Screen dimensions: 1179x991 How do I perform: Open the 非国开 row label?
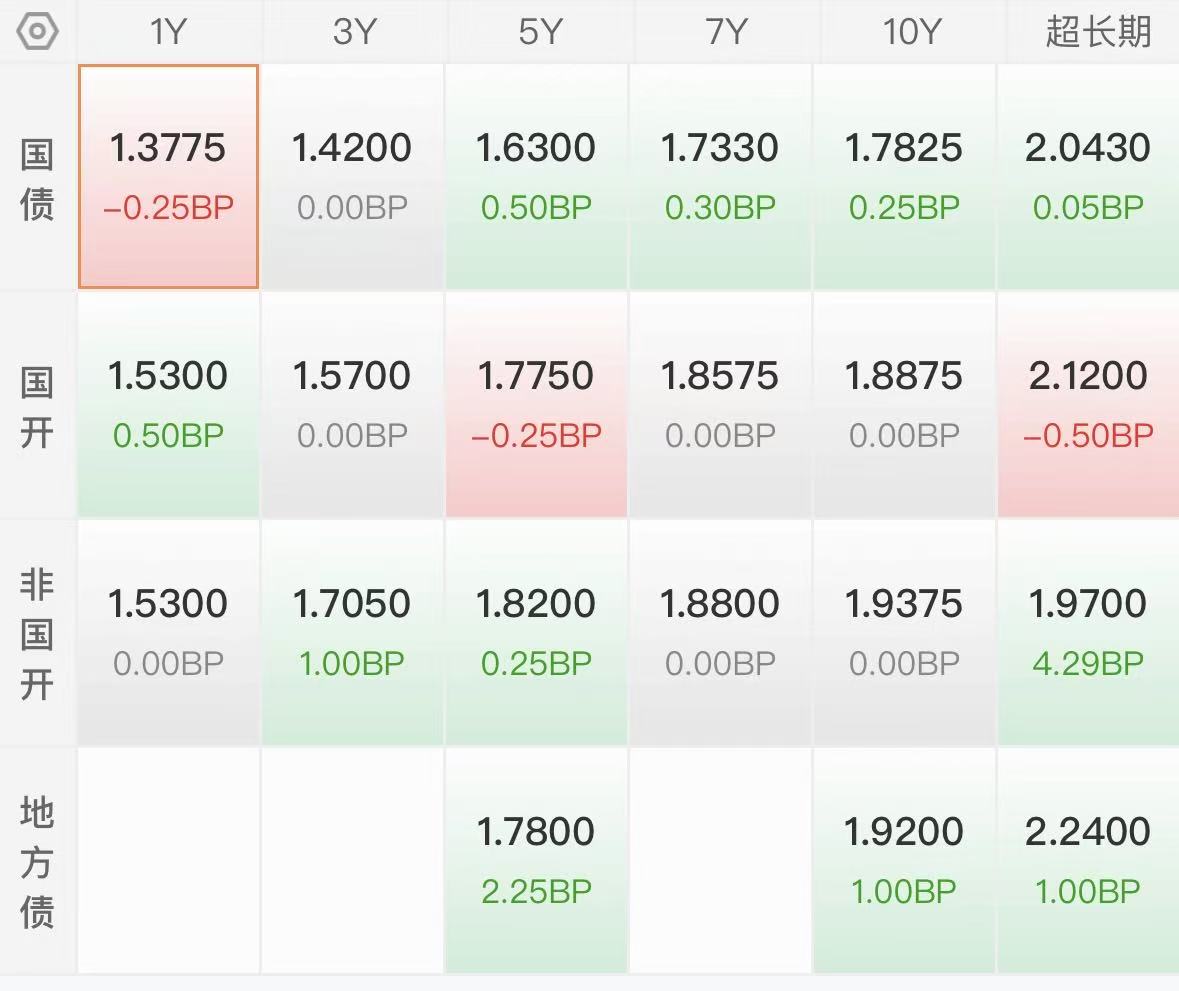37,635
